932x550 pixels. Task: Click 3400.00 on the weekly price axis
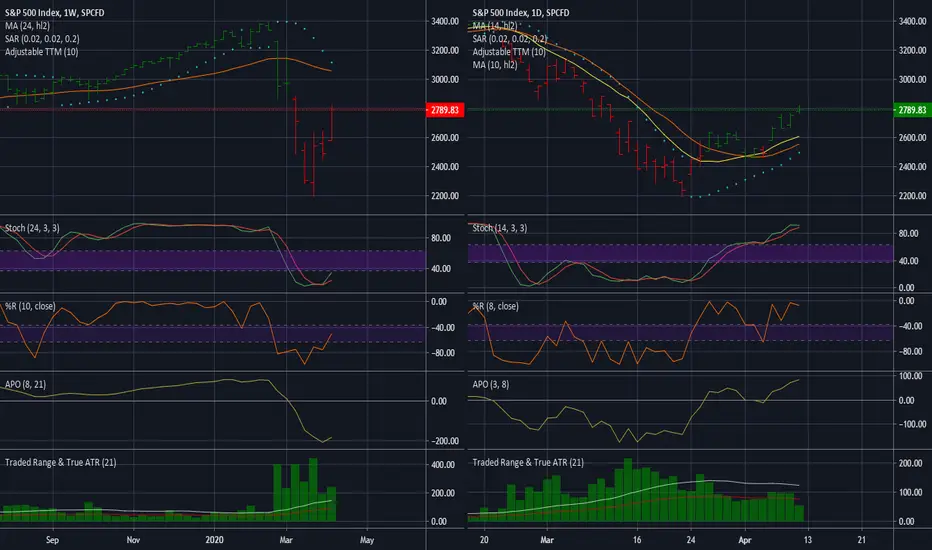[x=445, y=21]
